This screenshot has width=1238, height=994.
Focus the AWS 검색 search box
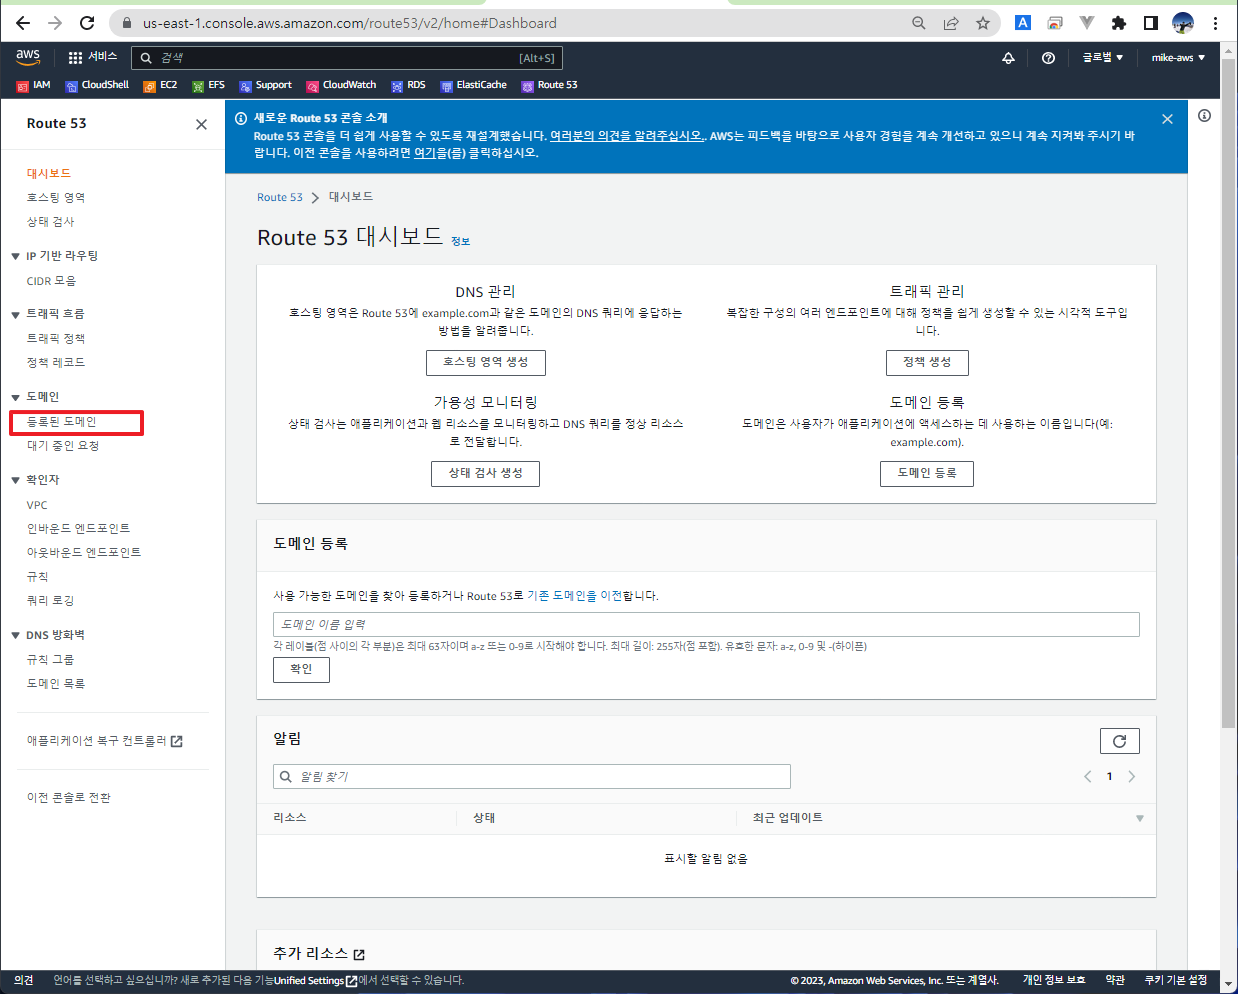coord(346,58)
